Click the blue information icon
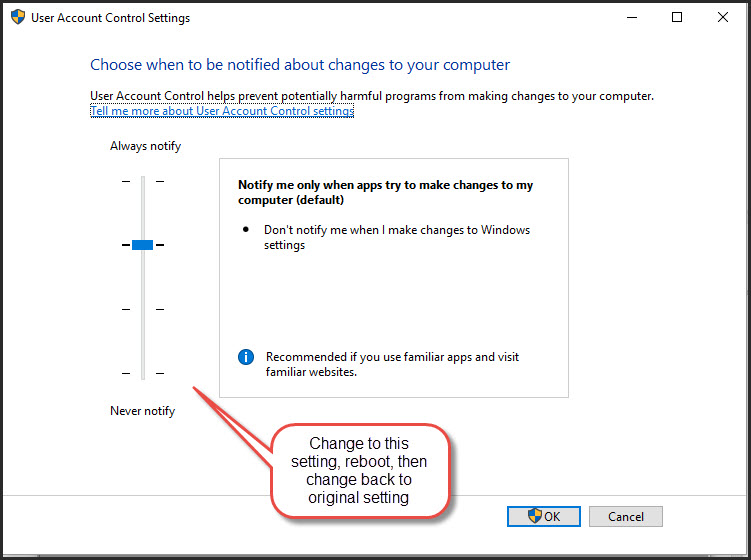The width and height of the screenshot is (751, 560). [x=246, y=357]
